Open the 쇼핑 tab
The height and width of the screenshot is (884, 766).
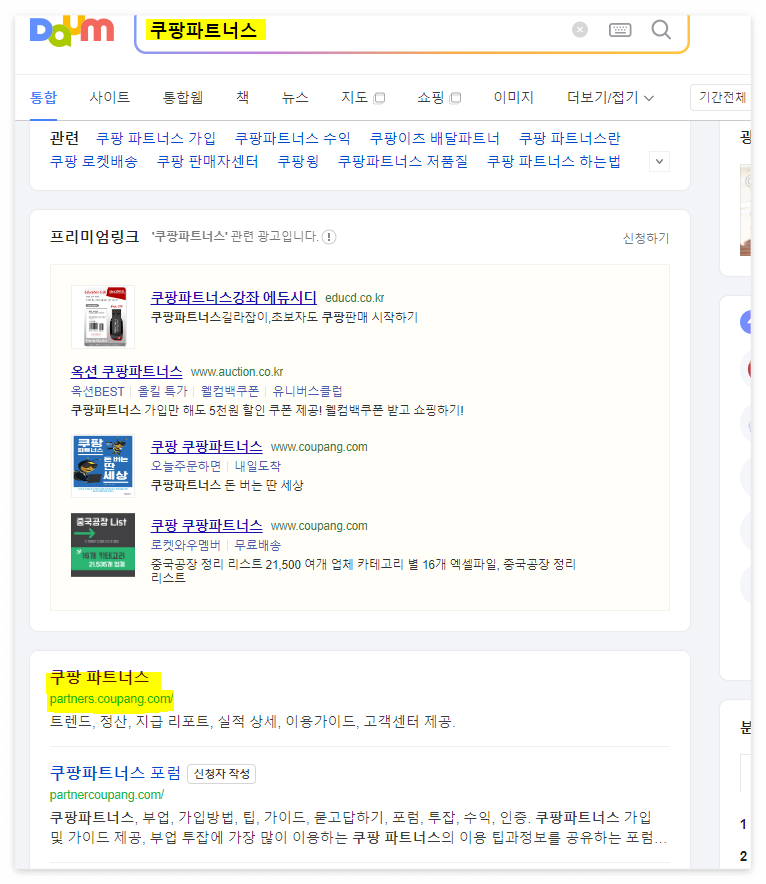coord(439,98)
